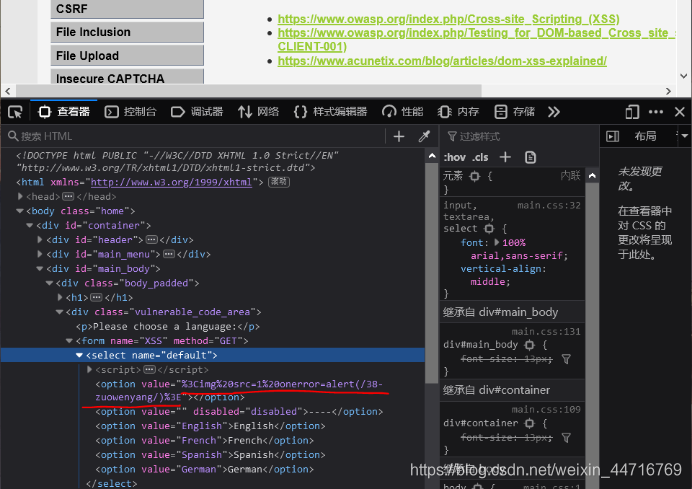Collapse the select name="default" node
Viewport: 692px width, 489px height.
coord(79,355)
